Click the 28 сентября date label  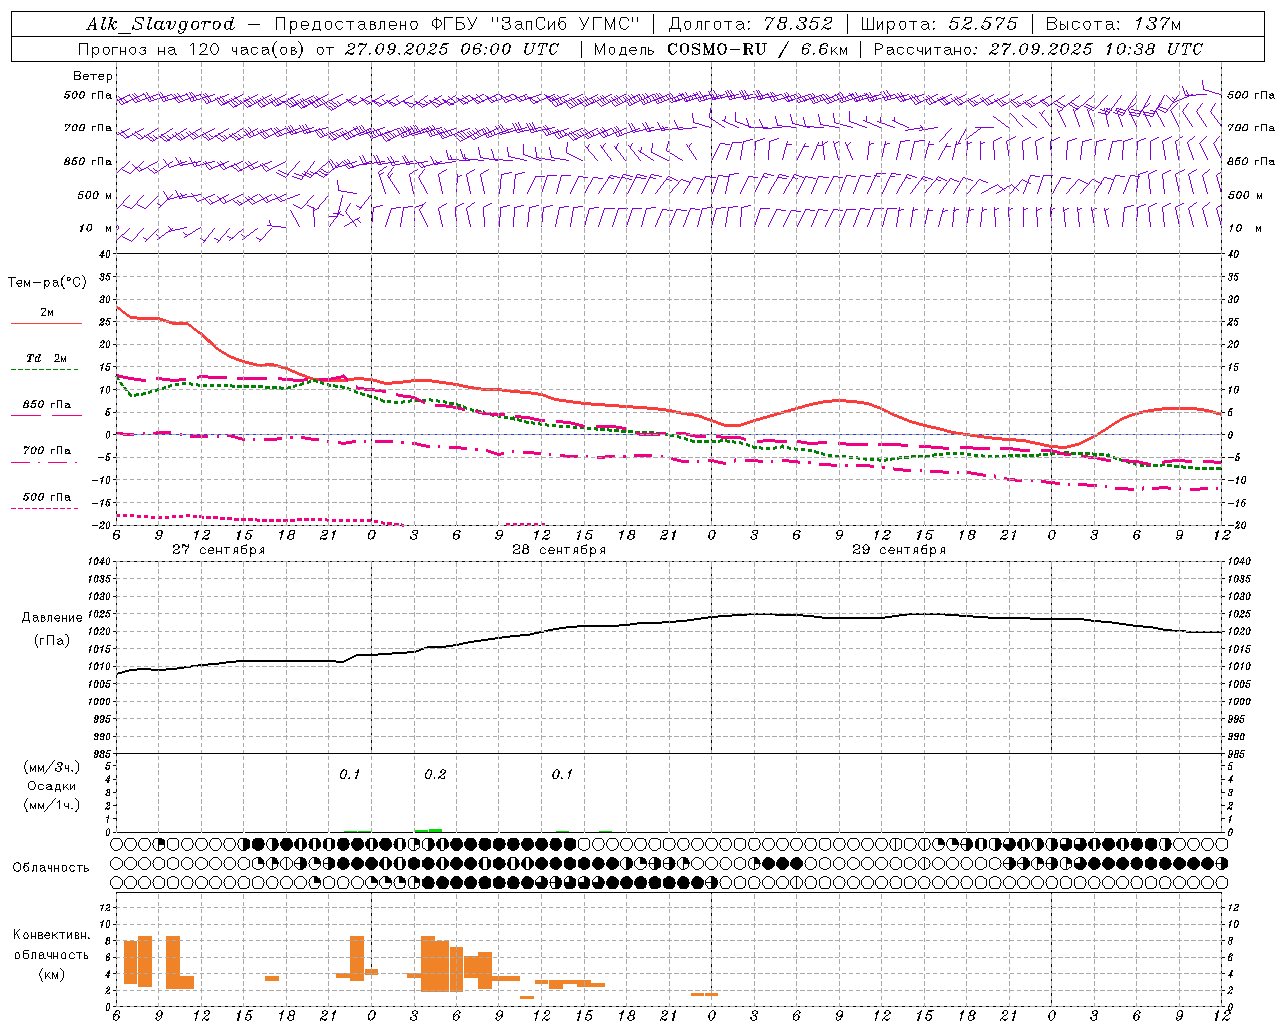(x=559, y=550)
